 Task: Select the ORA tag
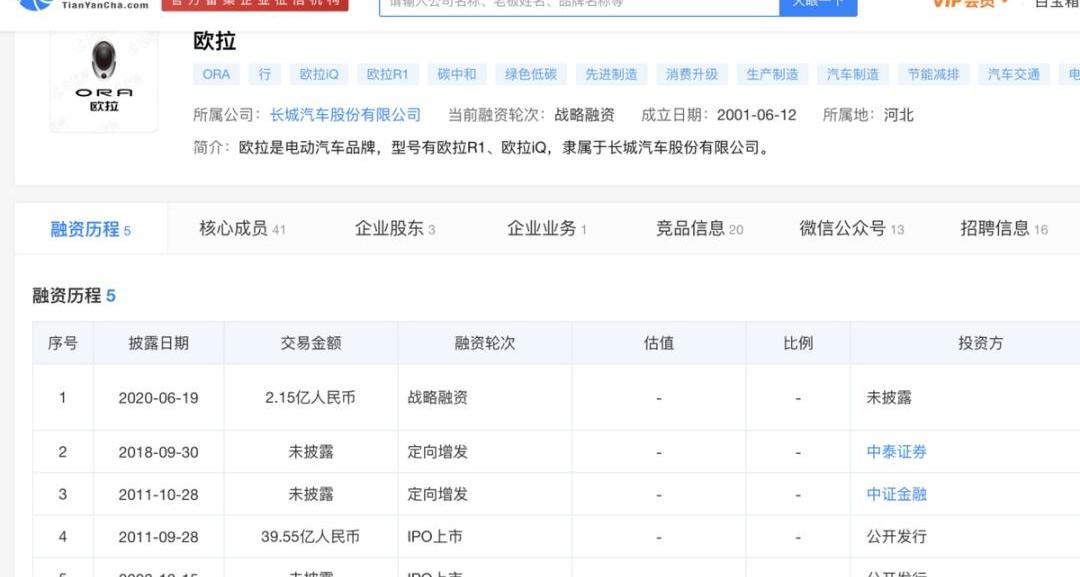(216, 74)
